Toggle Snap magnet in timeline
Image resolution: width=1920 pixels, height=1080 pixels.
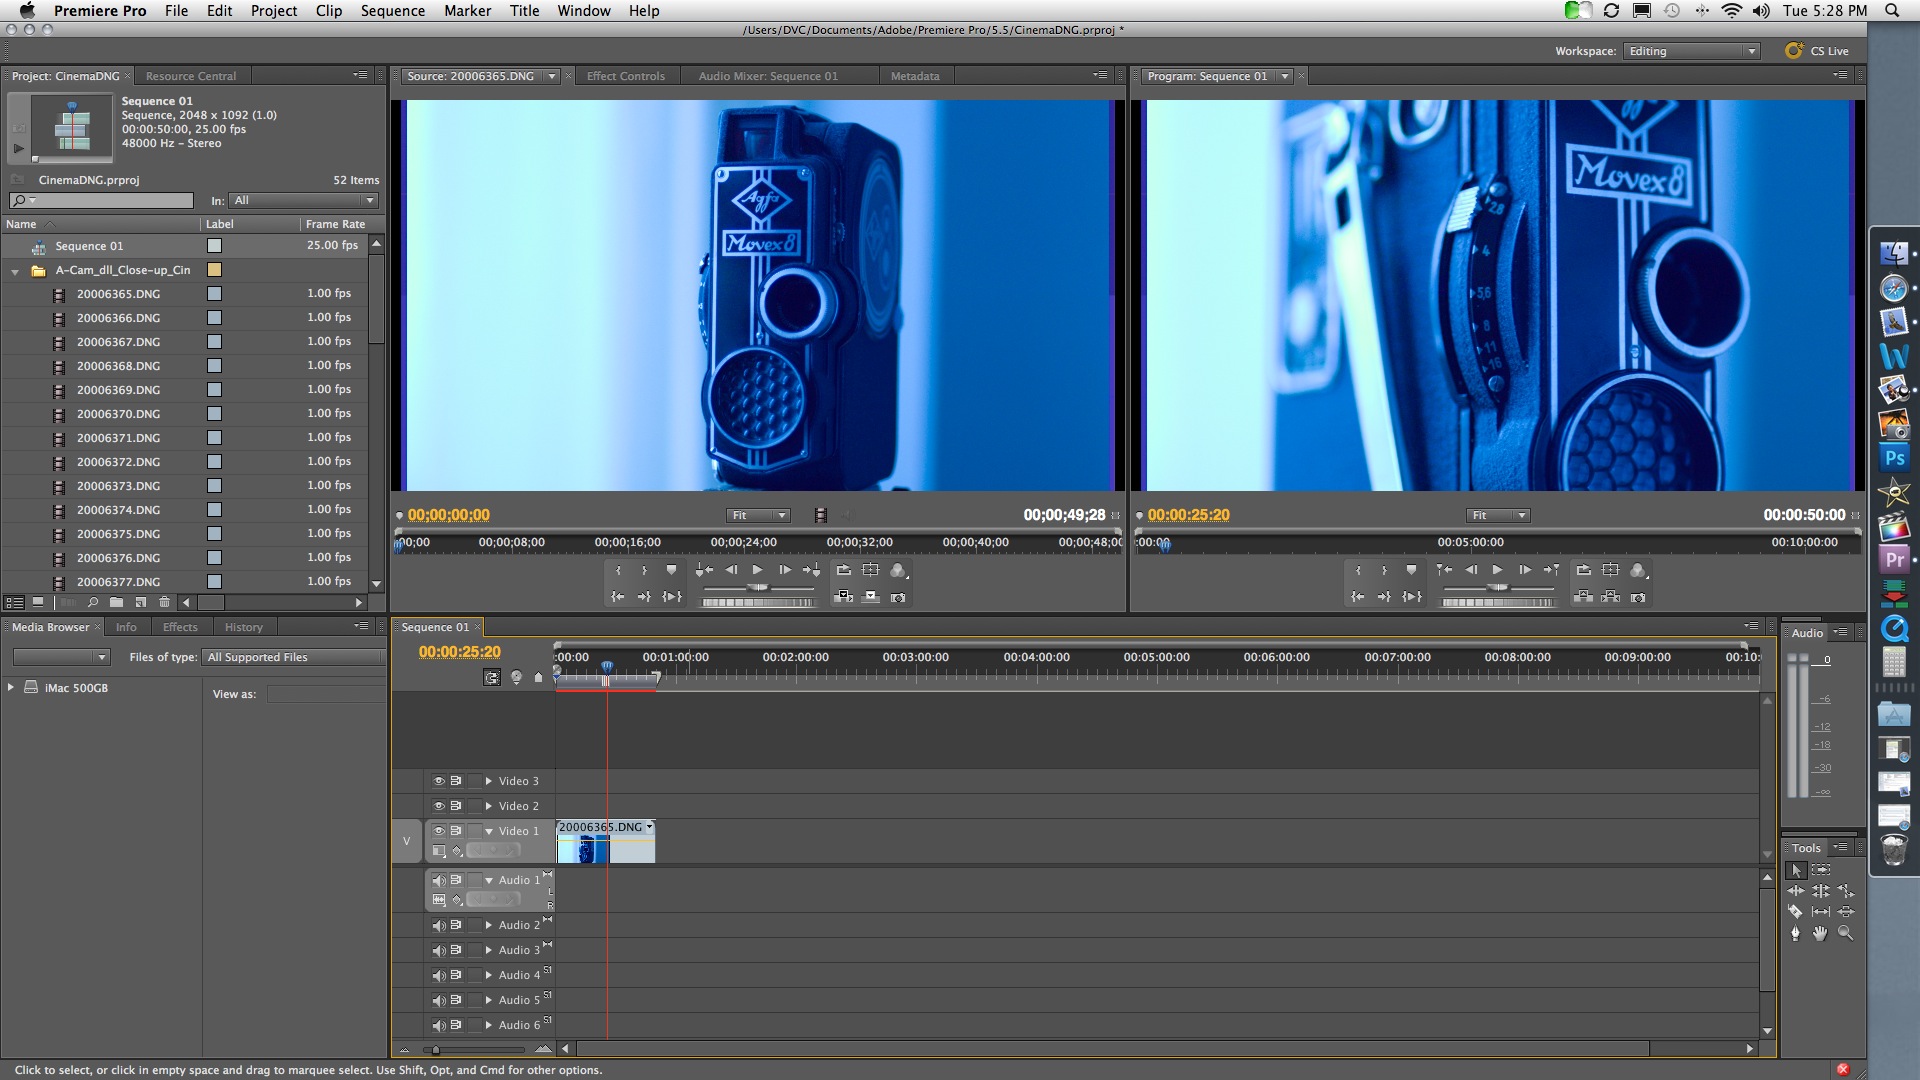tap(492, 677)
